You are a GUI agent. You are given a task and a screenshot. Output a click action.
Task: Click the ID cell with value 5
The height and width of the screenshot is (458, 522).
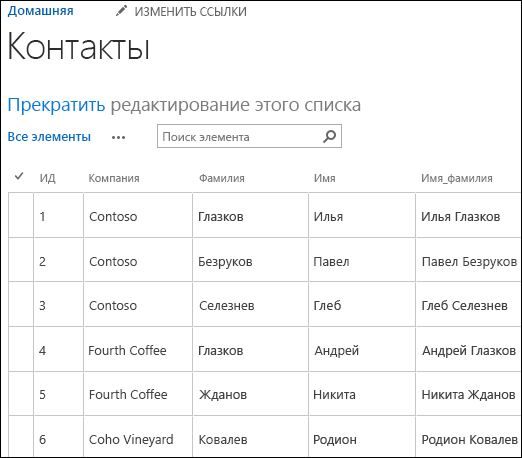click(58, 394)
